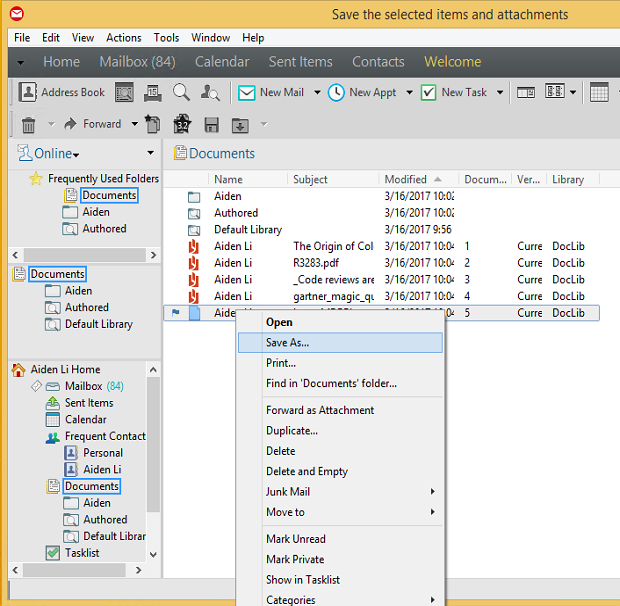The width and height of the screenshot is (620, 606).
Task: Click the New Appt clock icon
Action: coord(336,92)
